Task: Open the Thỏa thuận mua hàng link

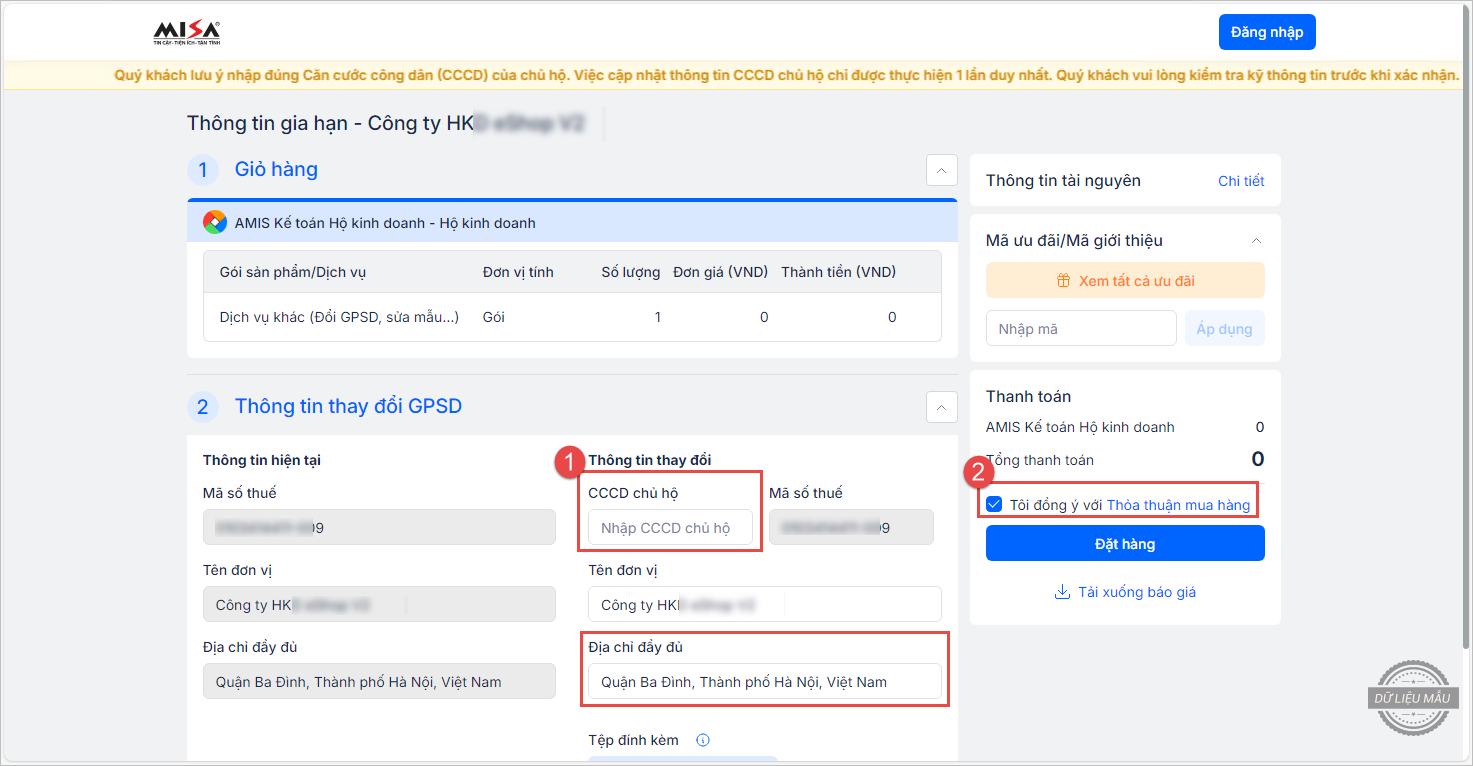Action: point(1178,505)
